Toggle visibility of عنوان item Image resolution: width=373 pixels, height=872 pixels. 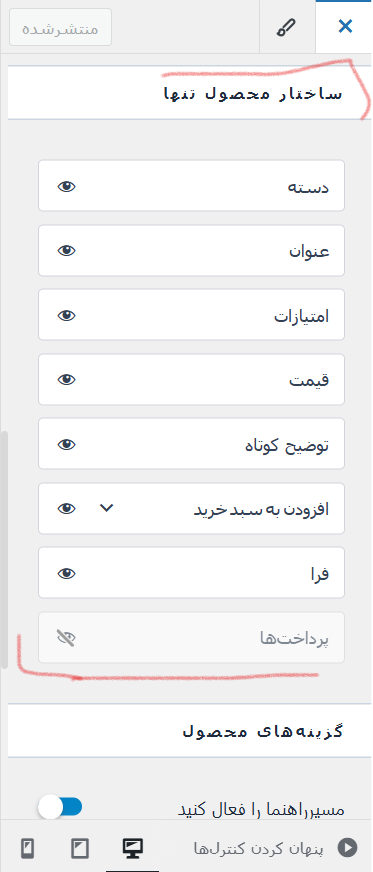click(x=66, y=251)
